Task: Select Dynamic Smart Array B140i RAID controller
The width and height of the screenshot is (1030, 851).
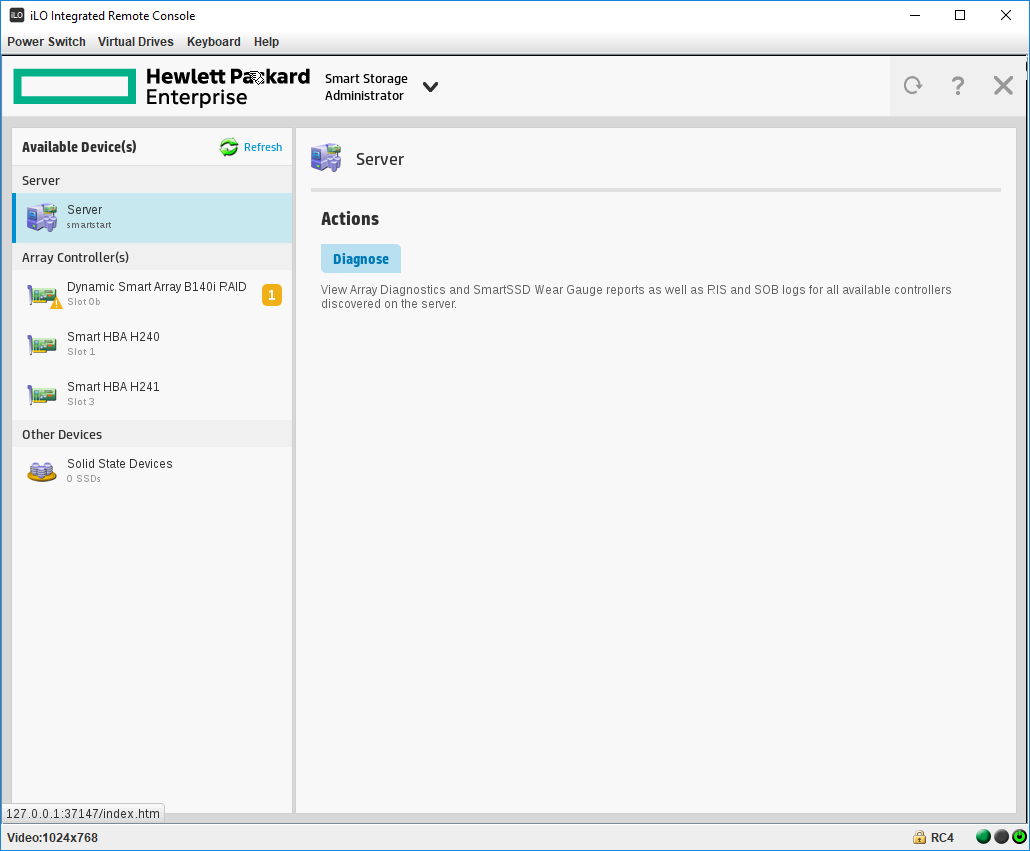Action: pyautogui.click(x=152, y=294)
